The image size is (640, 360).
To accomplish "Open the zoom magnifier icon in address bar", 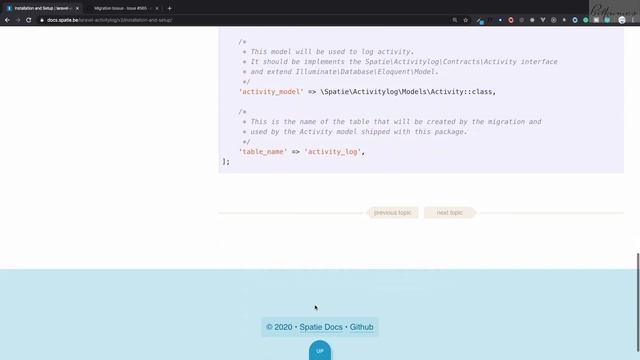I will pos(455,20).
